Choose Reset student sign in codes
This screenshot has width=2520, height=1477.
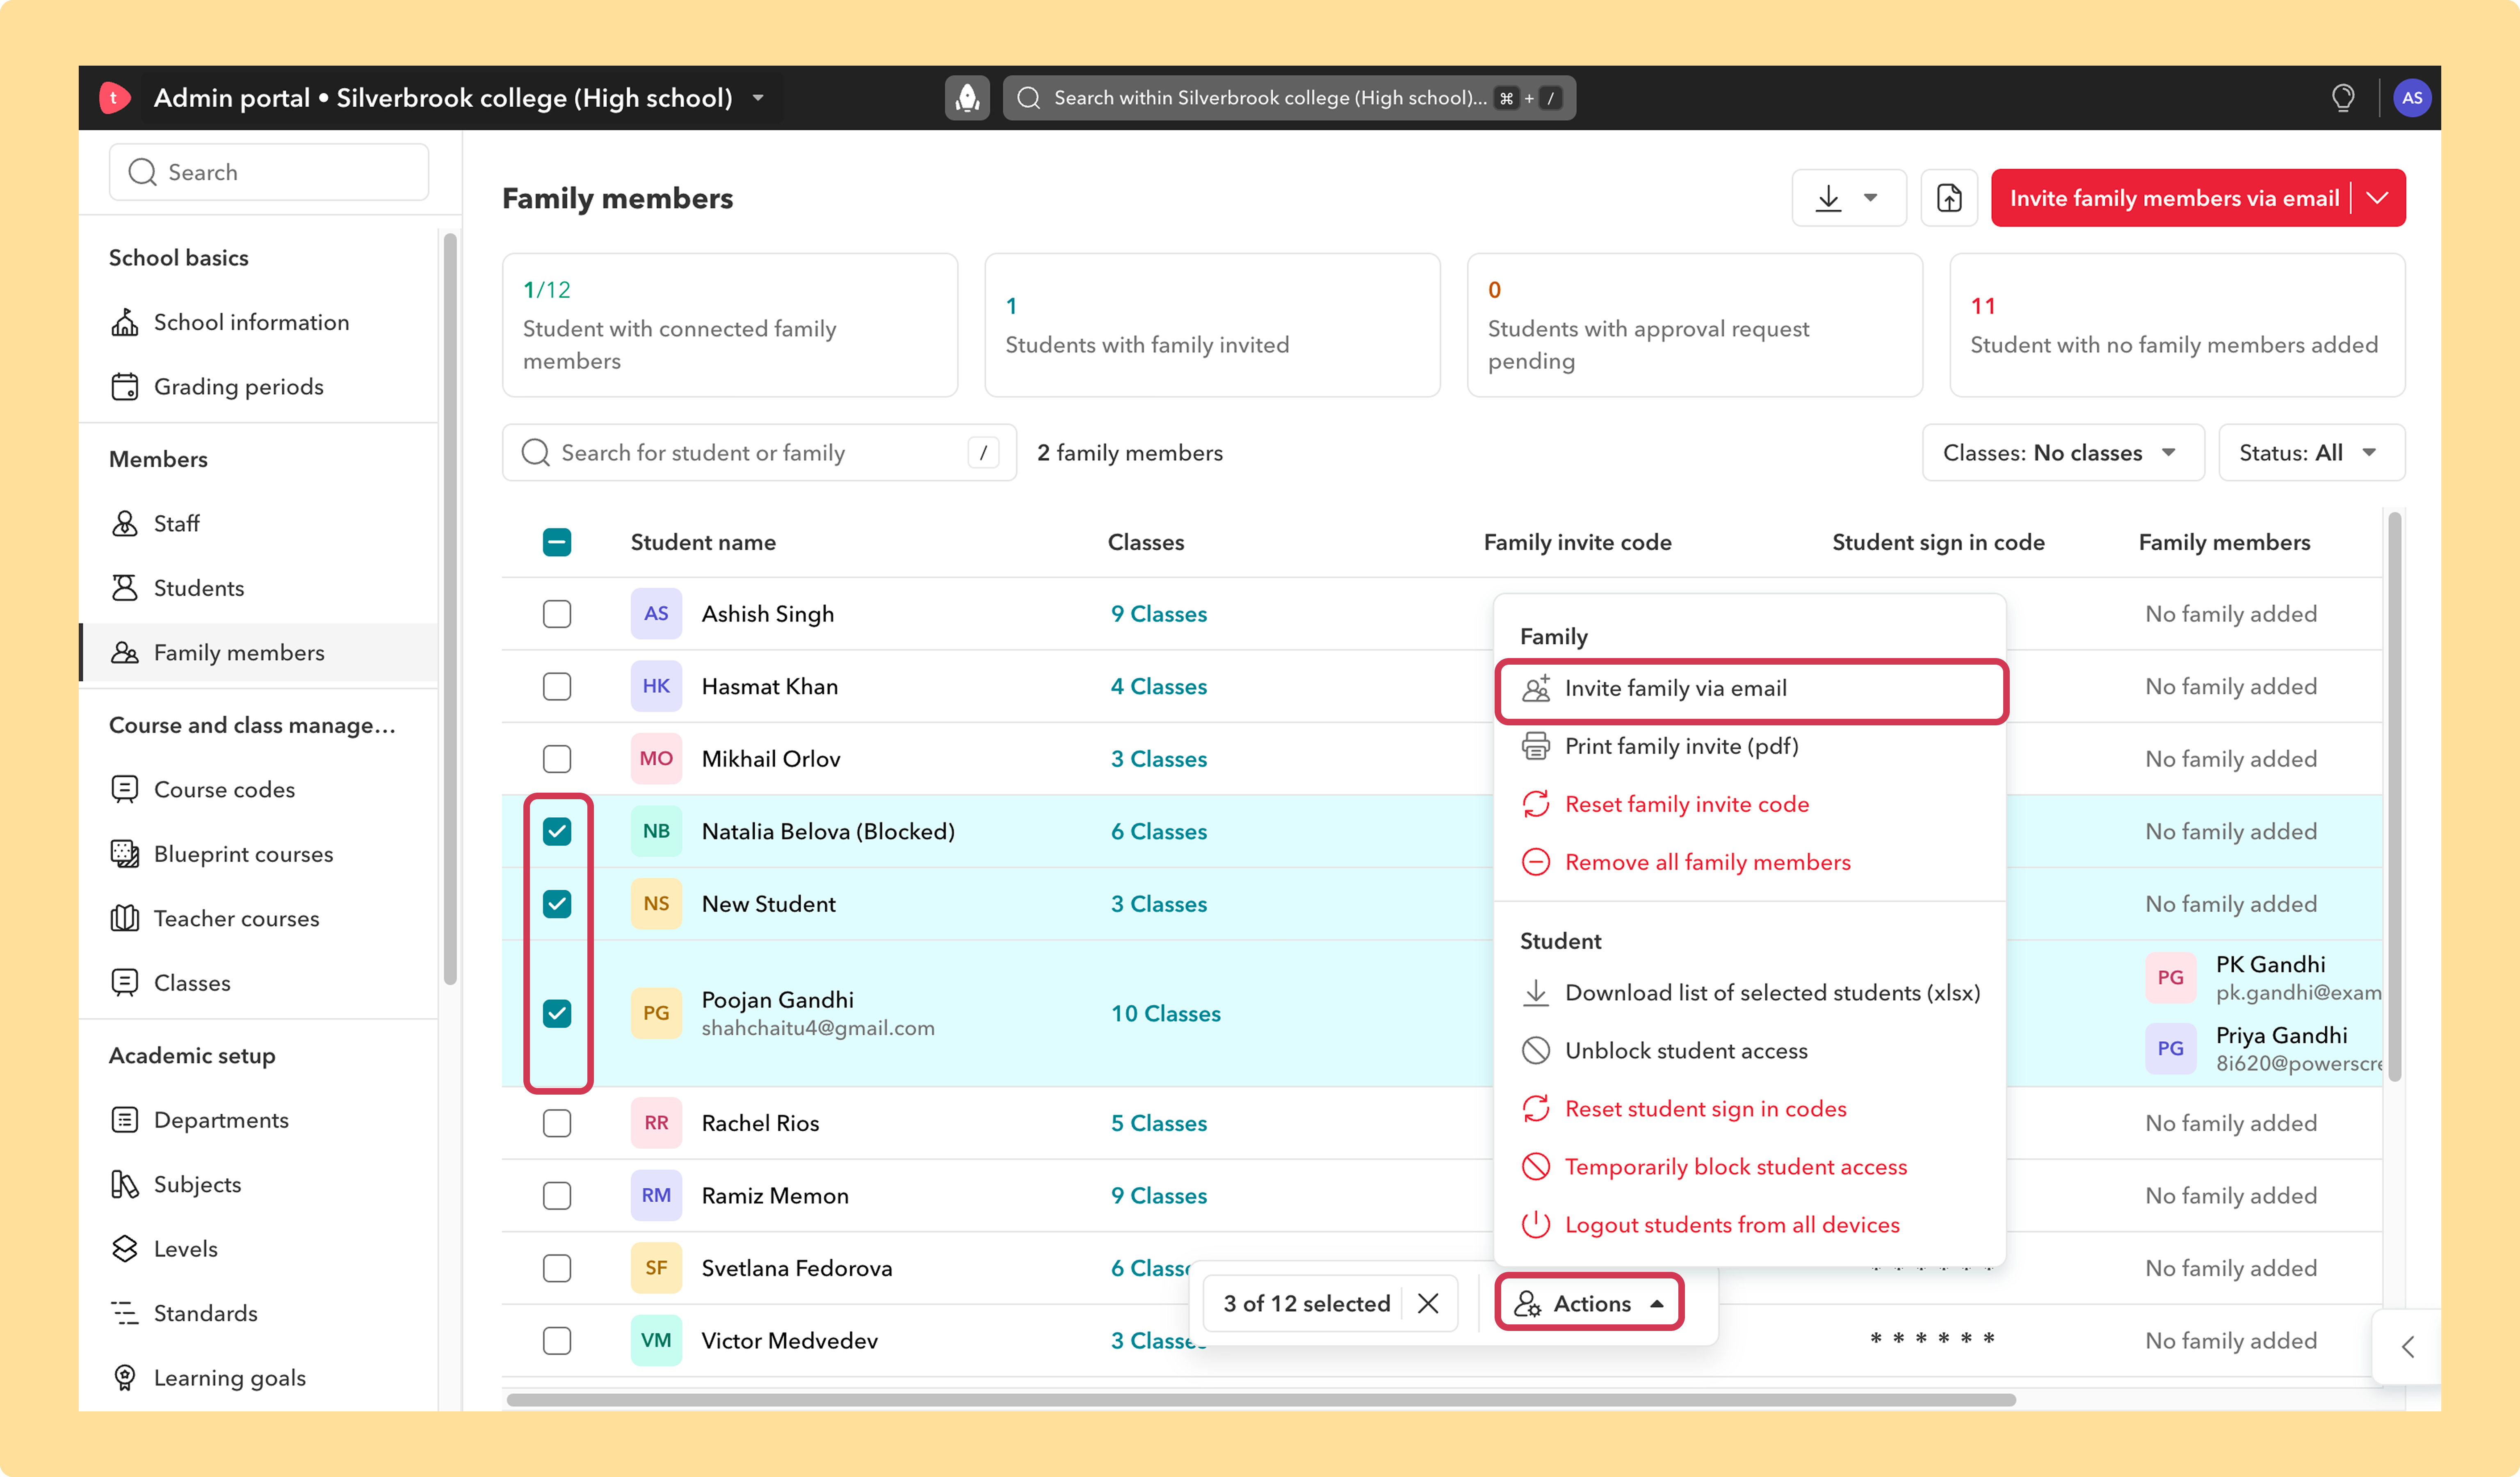[x=1751, y=1109]
